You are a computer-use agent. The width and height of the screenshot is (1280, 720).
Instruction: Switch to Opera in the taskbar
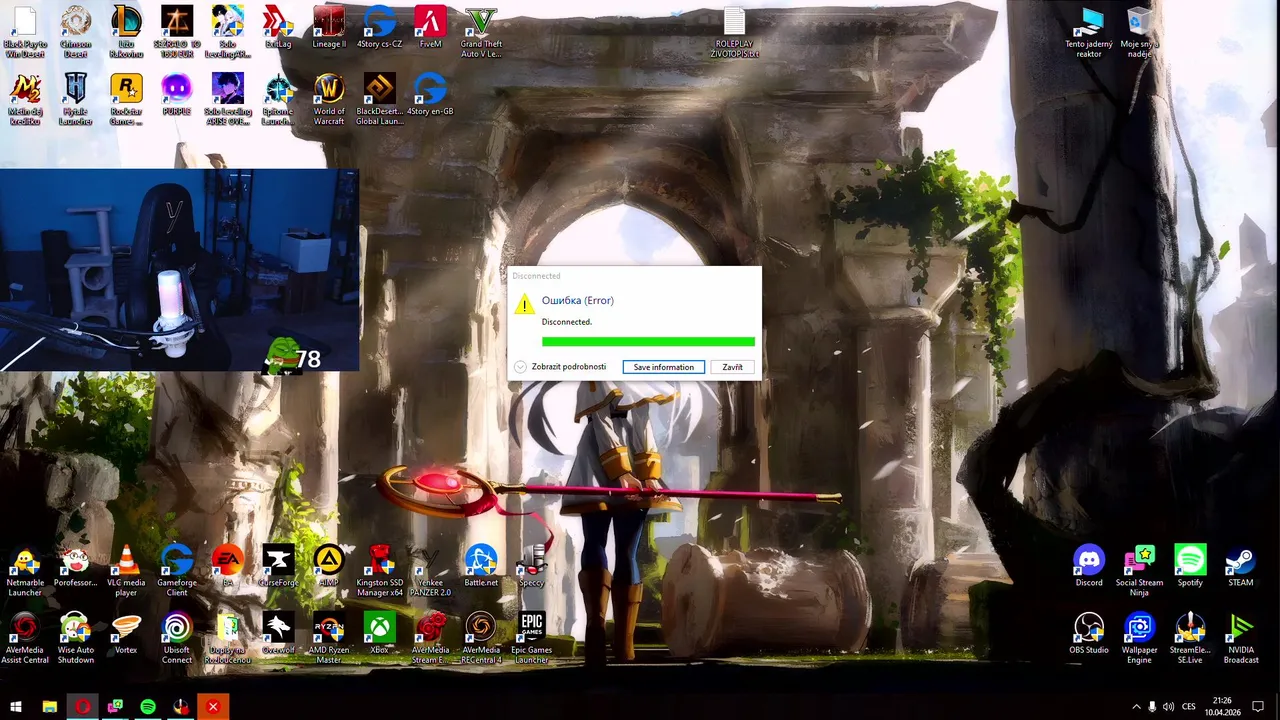coord(82,707)
